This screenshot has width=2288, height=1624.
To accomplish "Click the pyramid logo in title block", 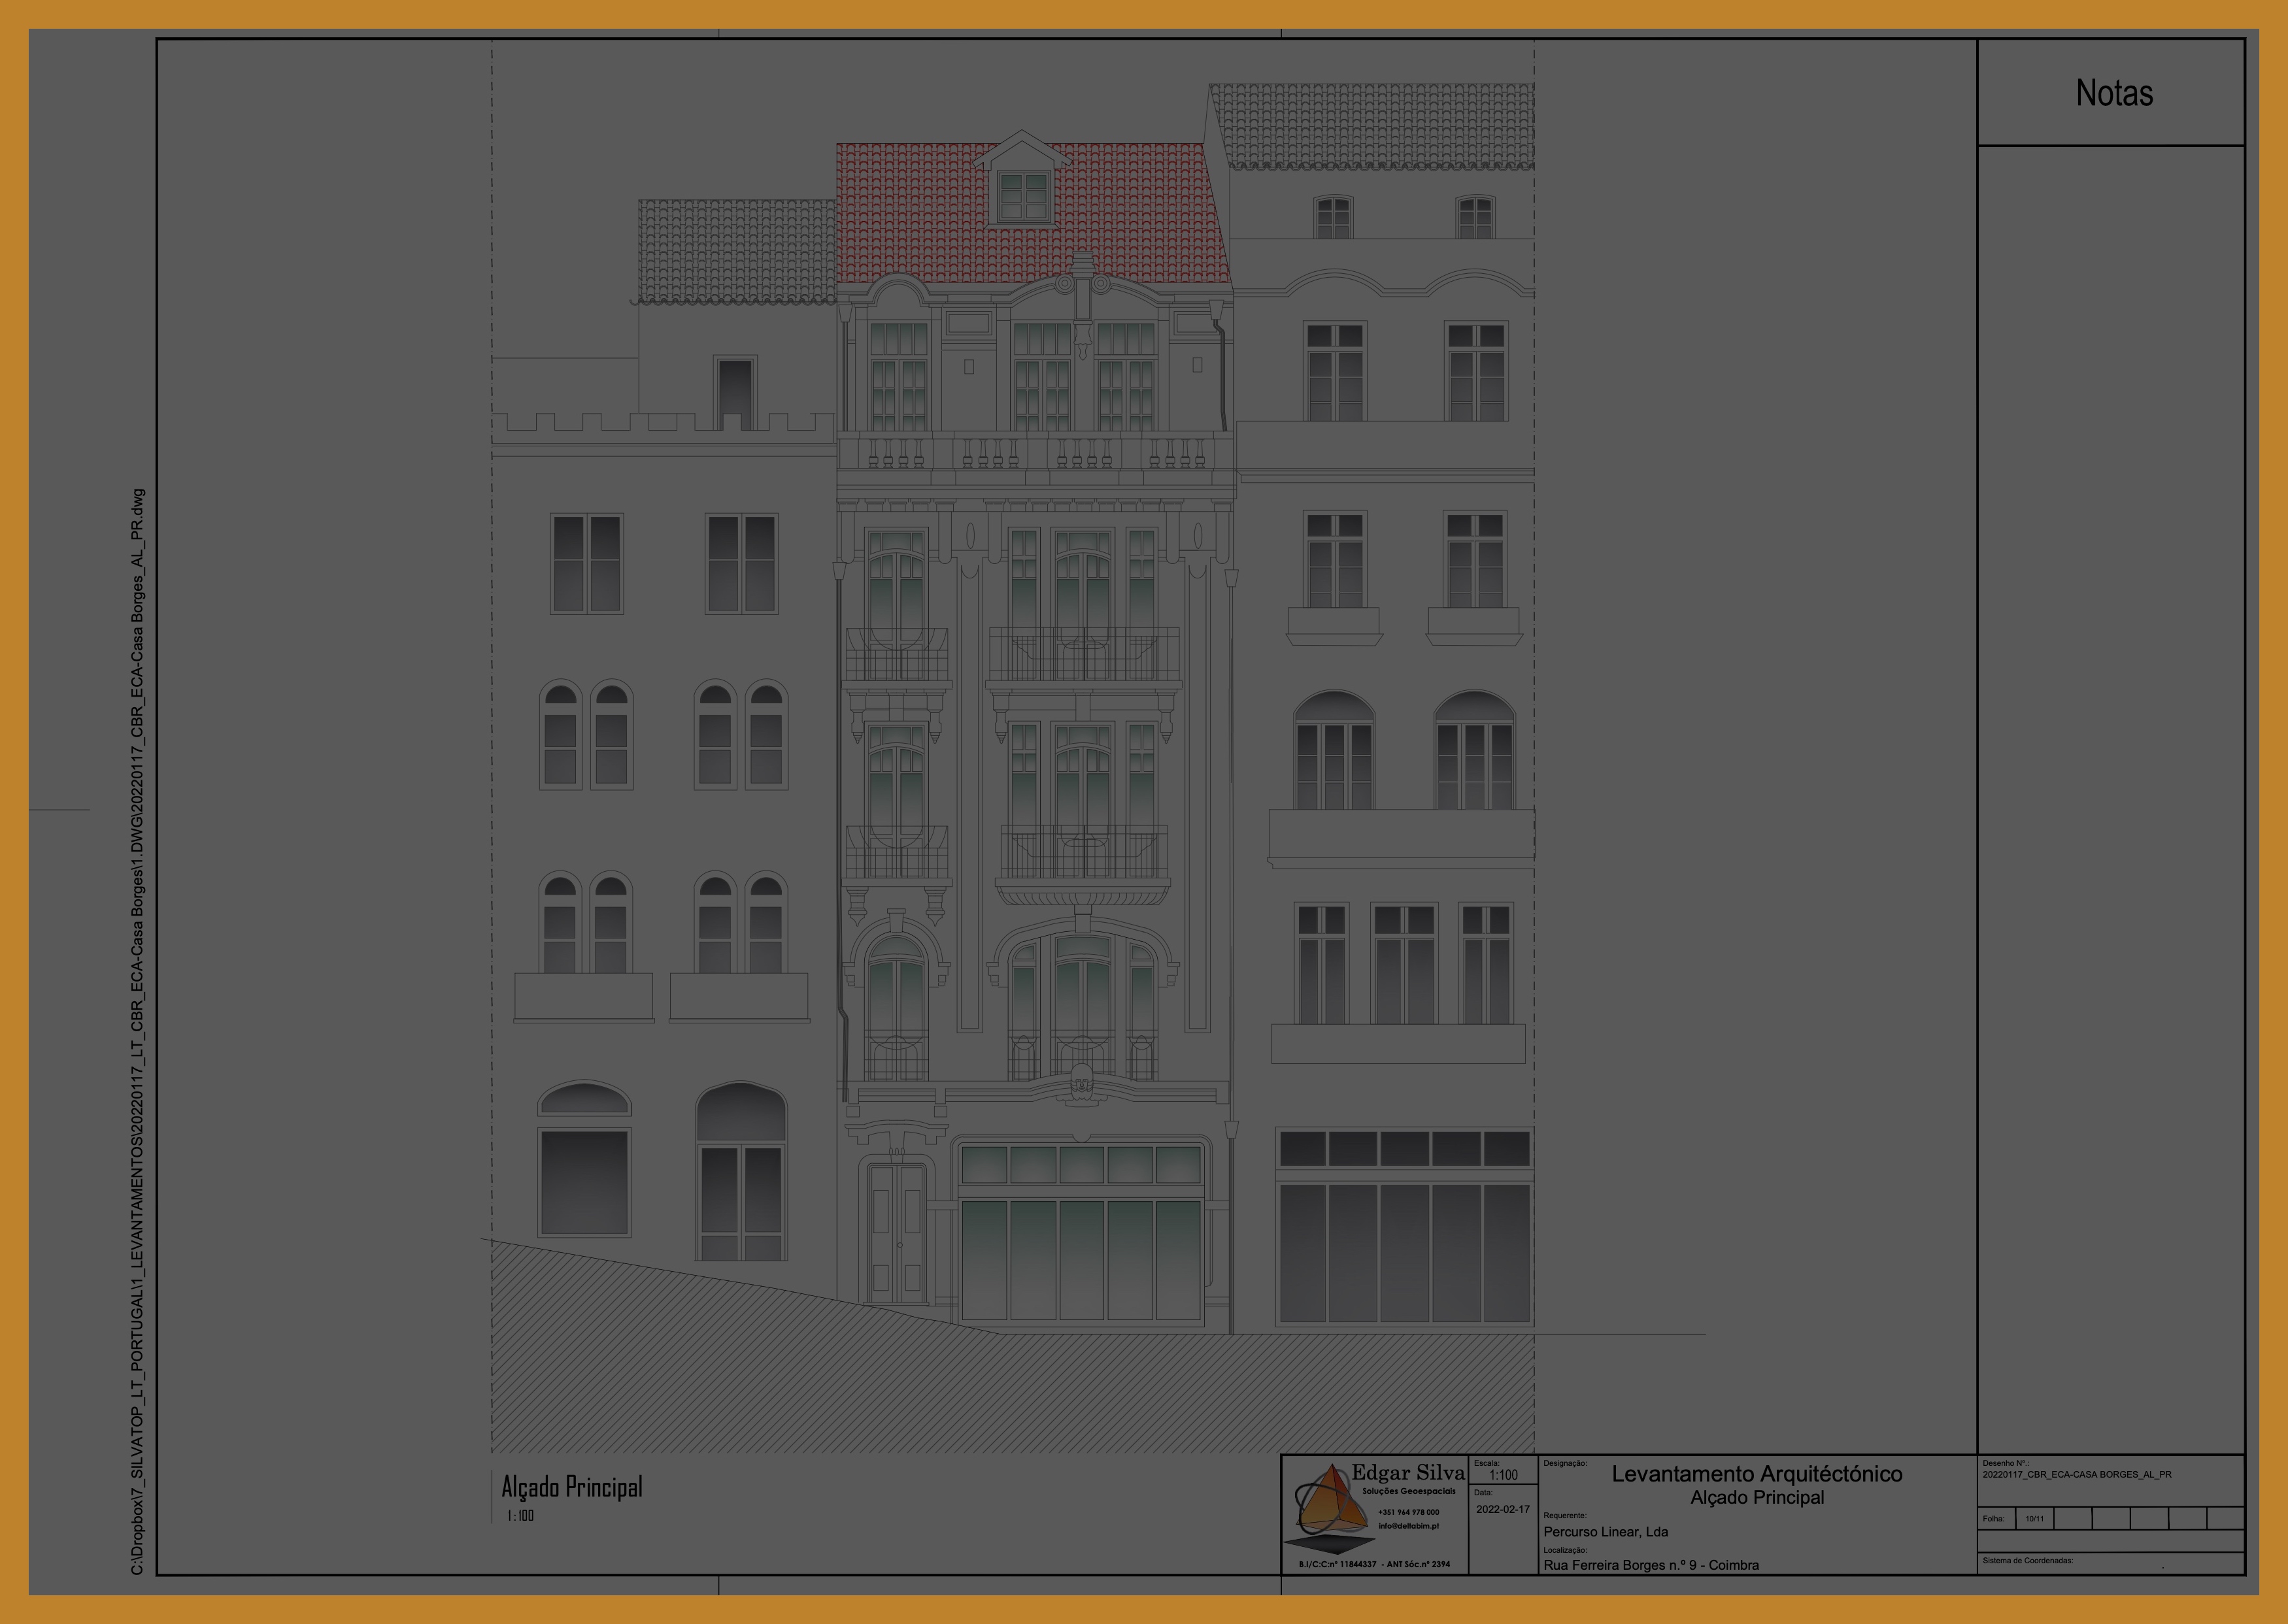I will (1332, 1508).
